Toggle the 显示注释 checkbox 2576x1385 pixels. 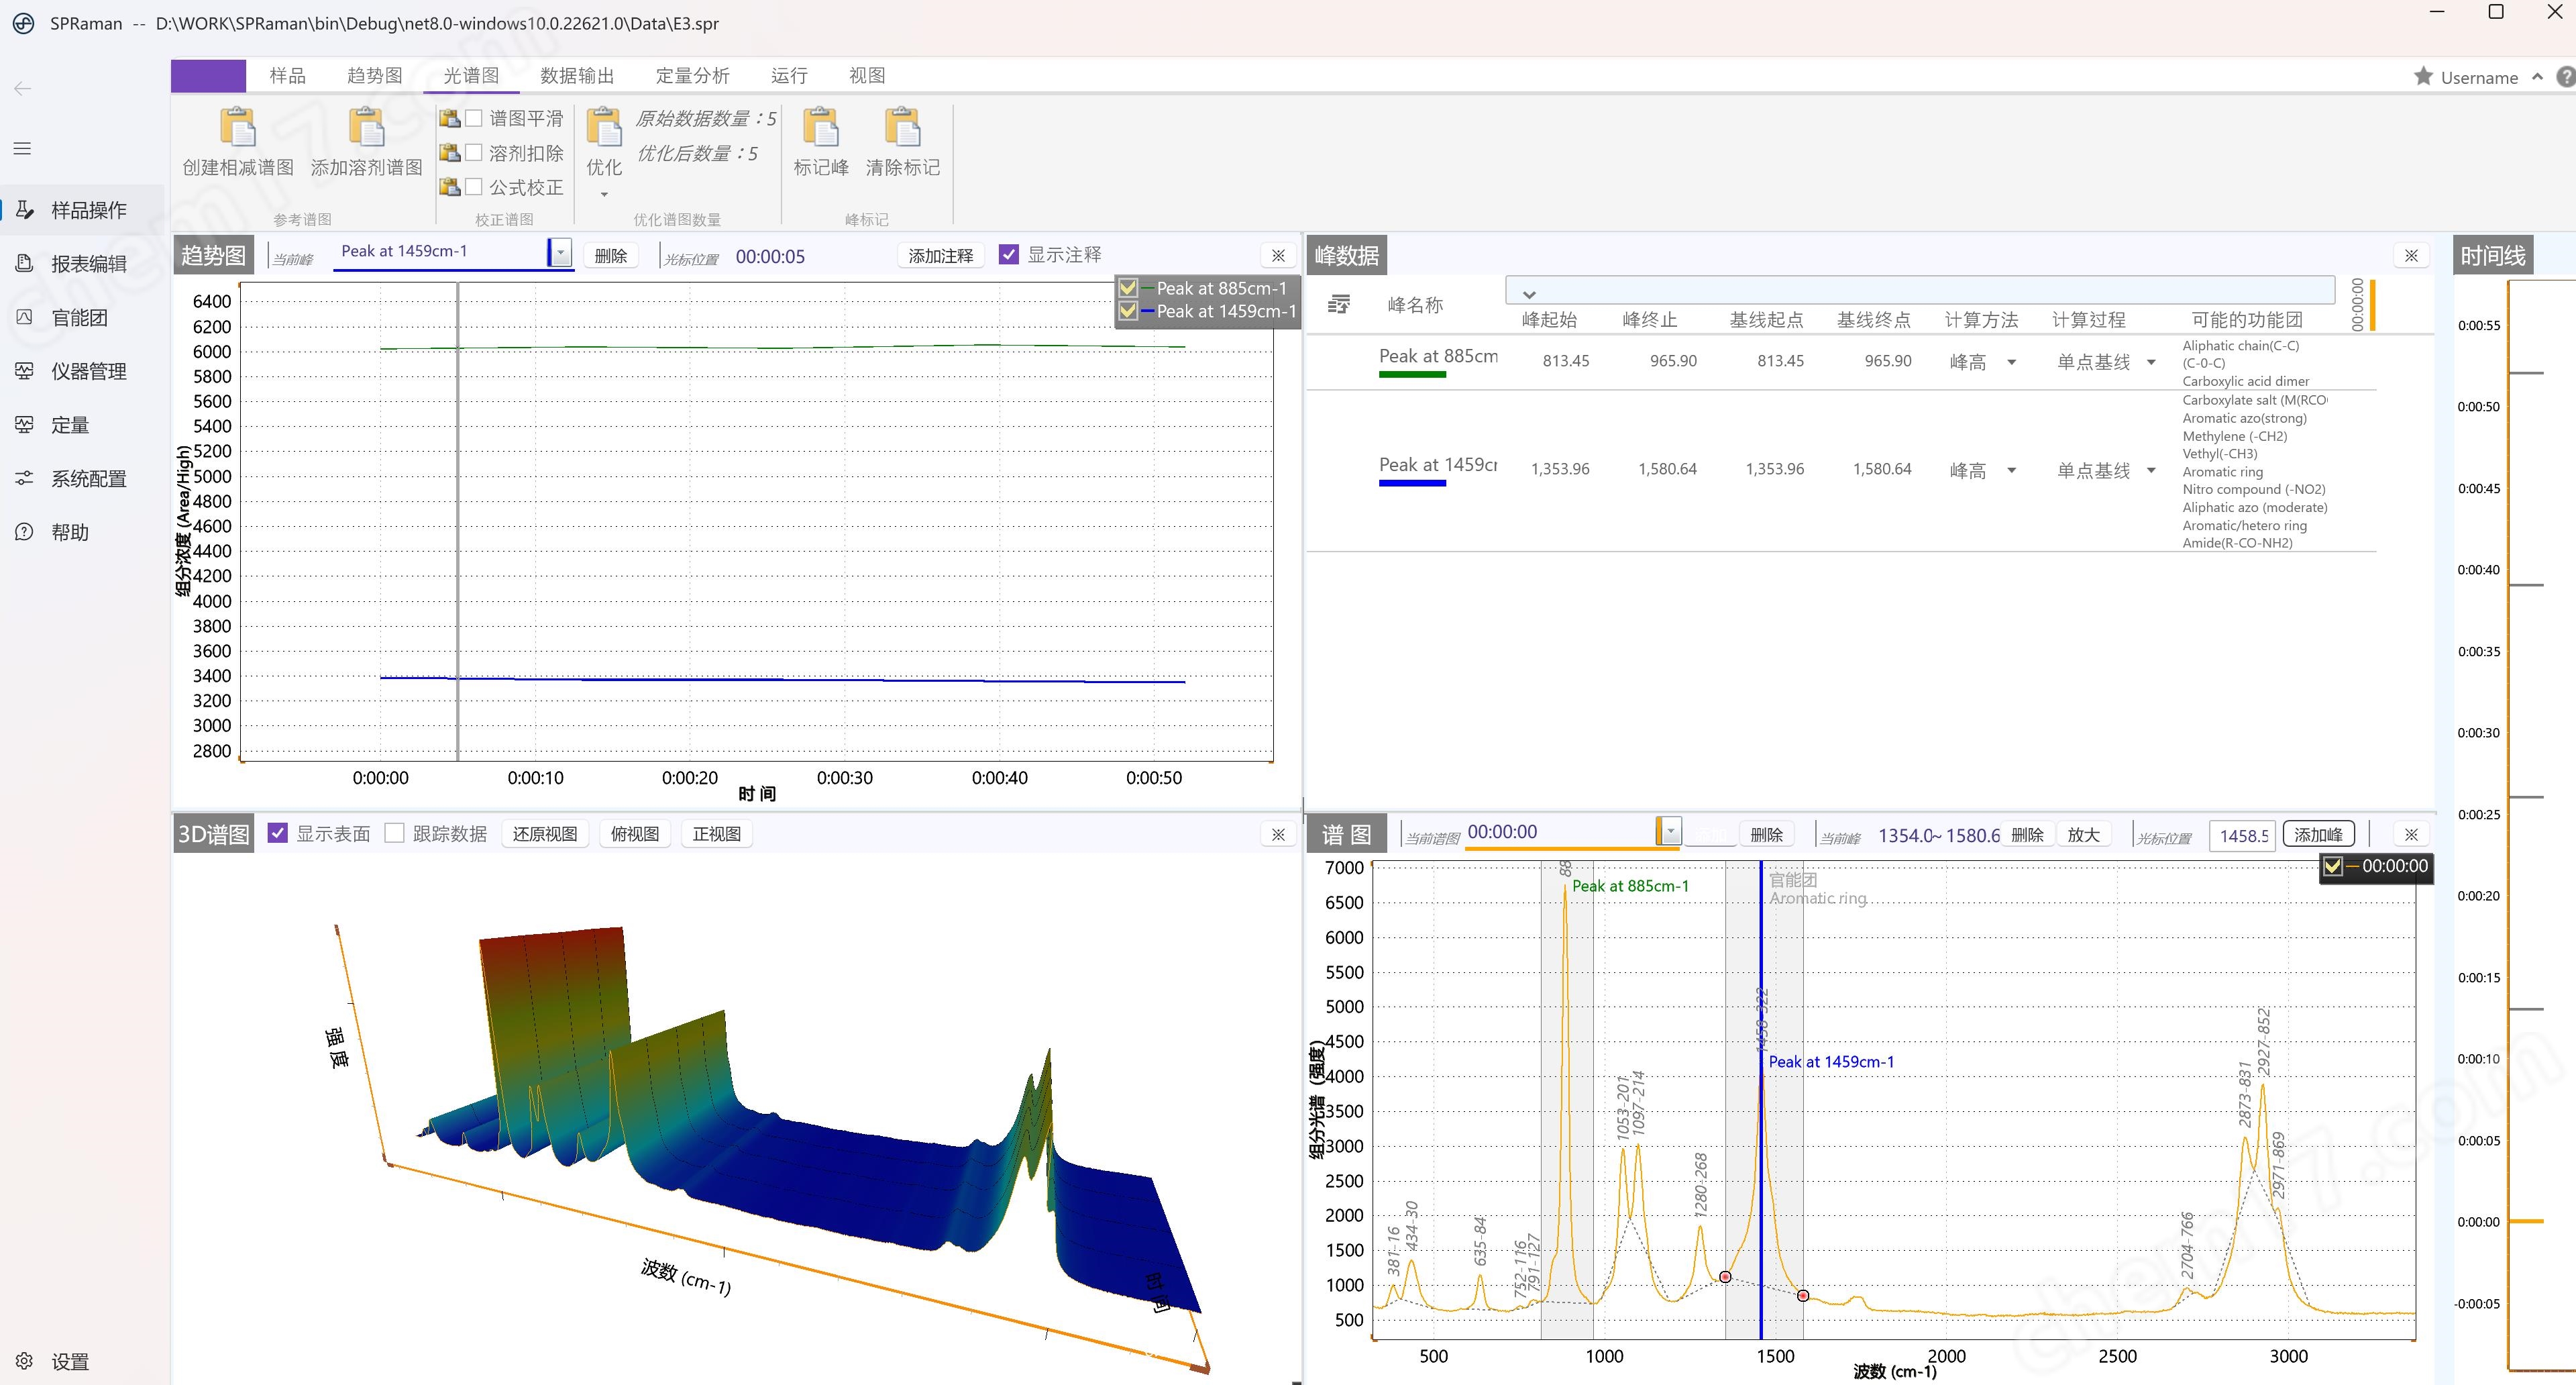click(x=1009, y=255)
